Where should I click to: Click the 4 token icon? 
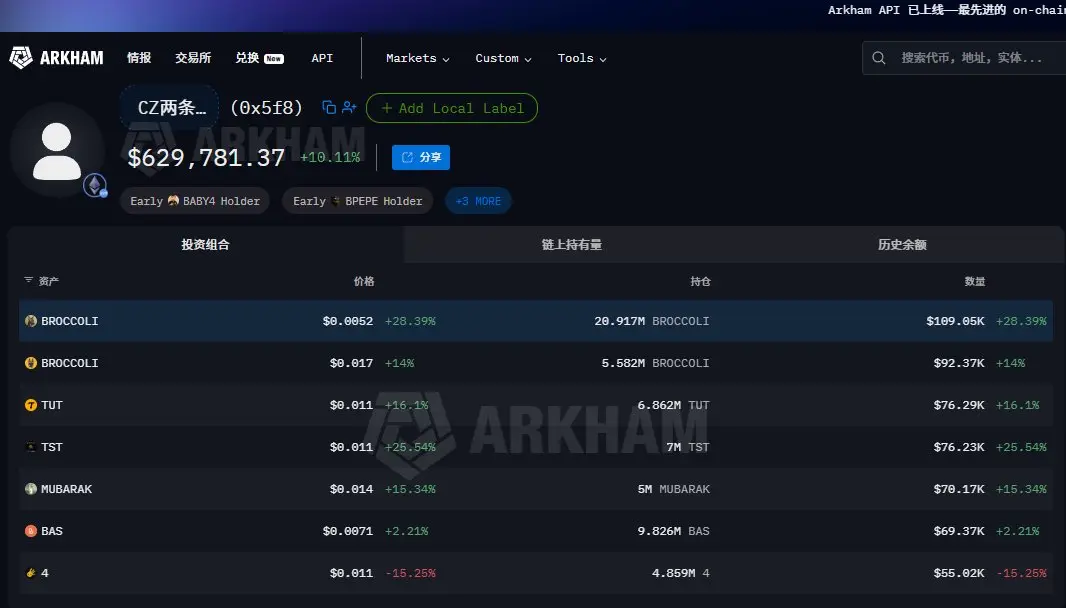tap(31, 573)
